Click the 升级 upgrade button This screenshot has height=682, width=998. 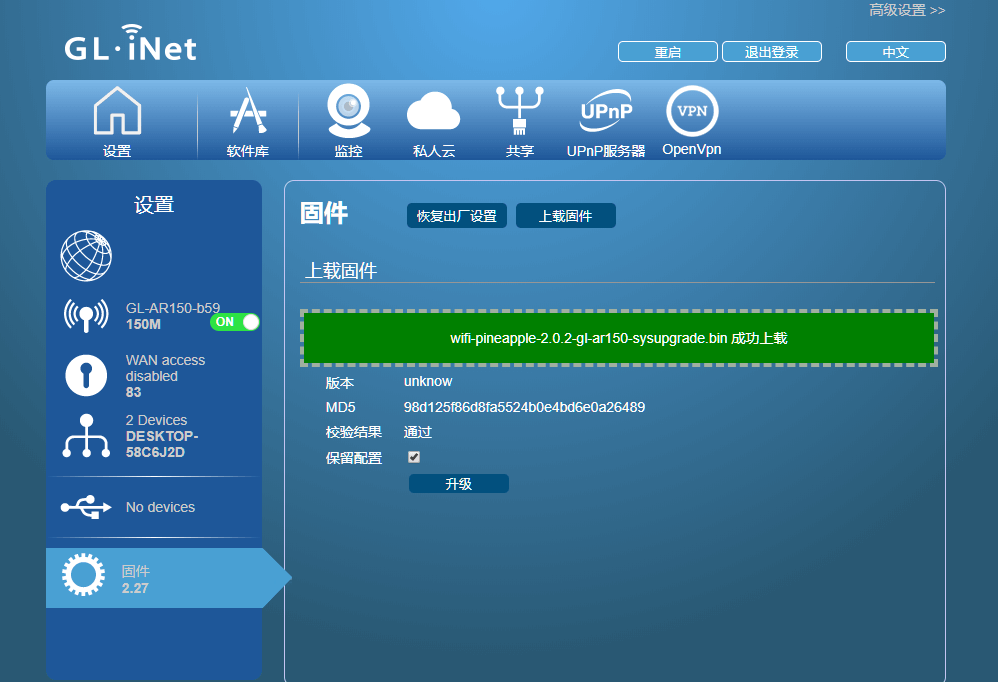[x=458, y=484]
